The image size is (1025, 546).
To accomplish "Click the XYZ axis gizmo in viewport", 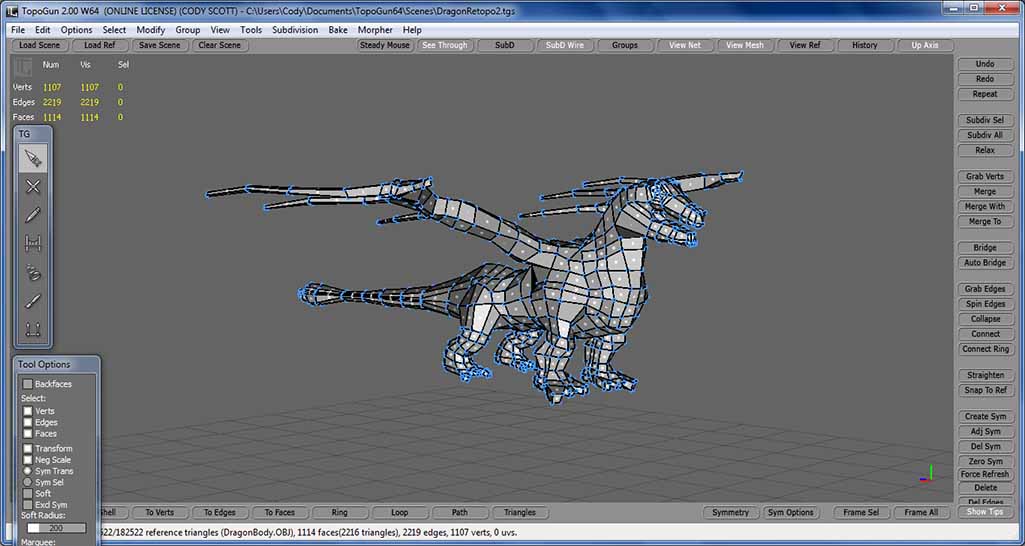I will [927, 474].
